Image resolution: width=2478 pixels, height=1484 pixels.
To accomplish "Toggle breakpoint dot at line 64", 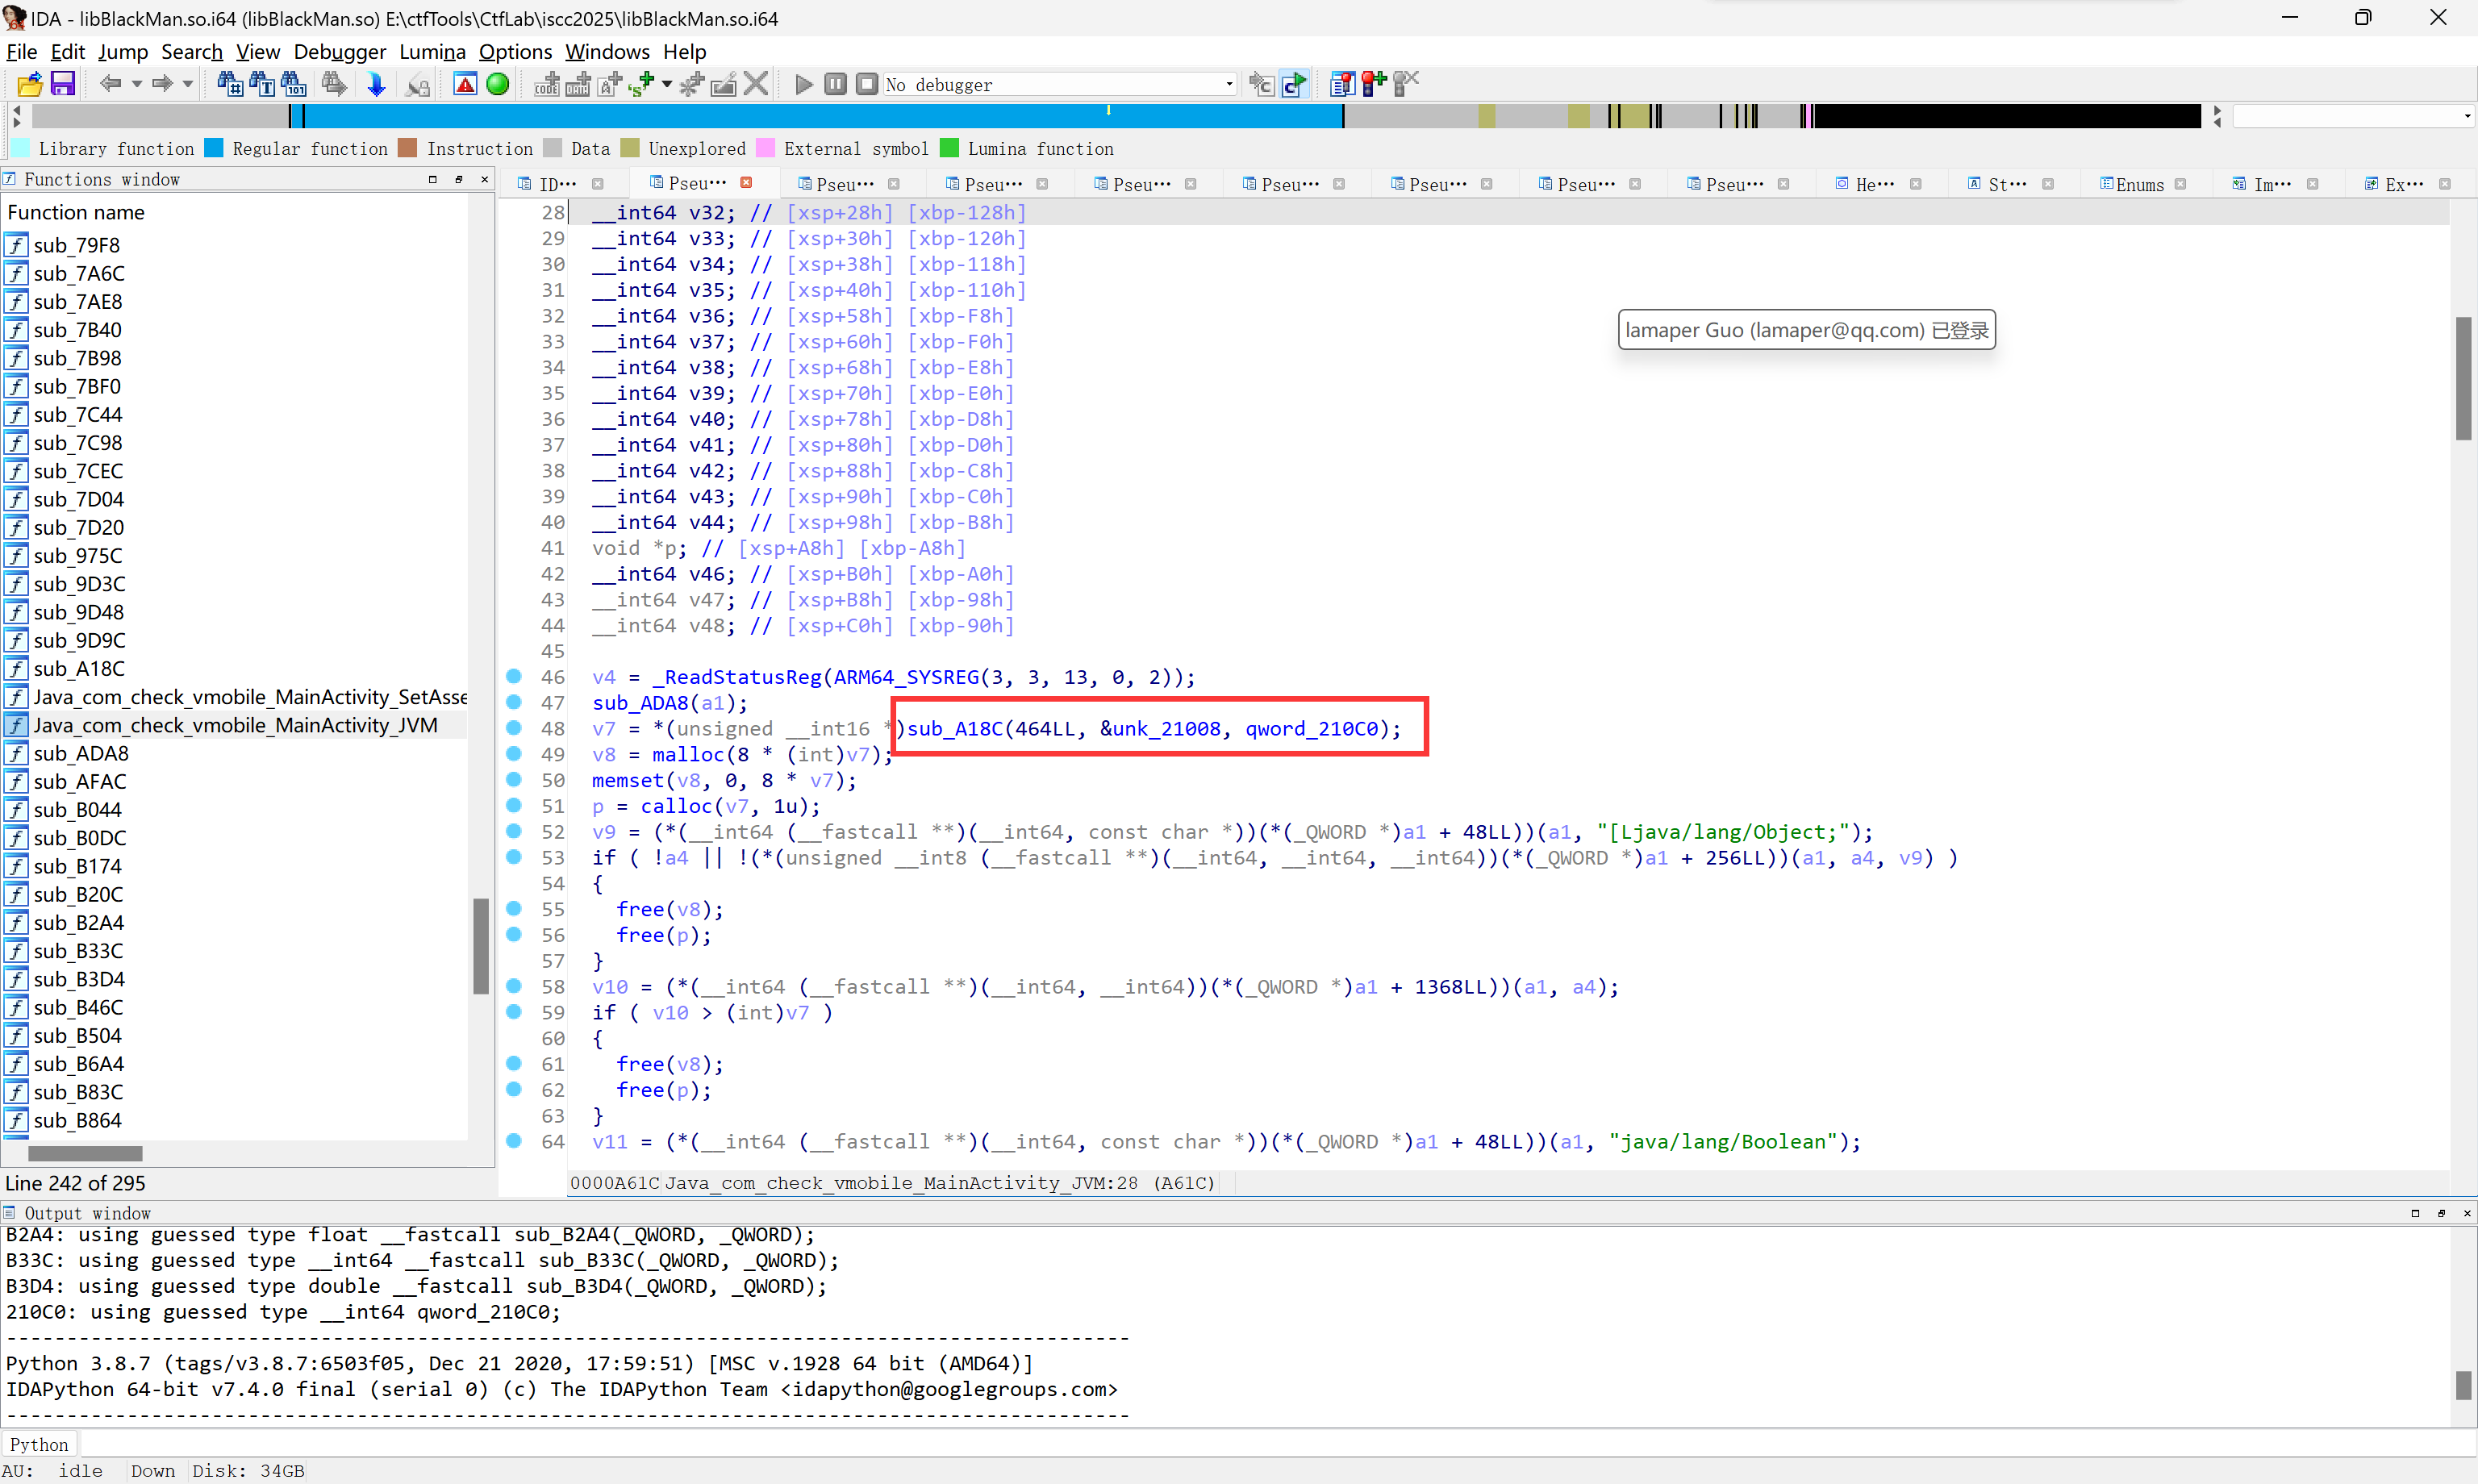I will 514,1141.
